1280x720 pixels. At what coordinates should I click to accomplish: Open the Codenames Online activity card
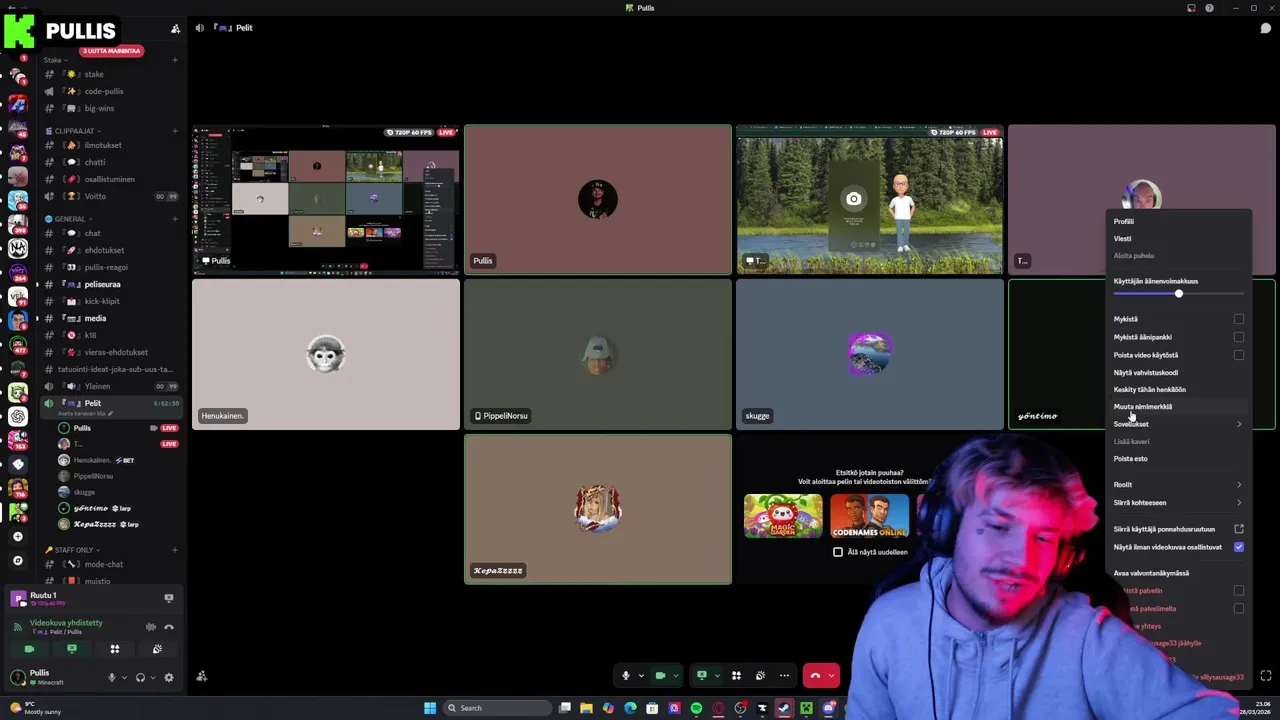[869, 516]
